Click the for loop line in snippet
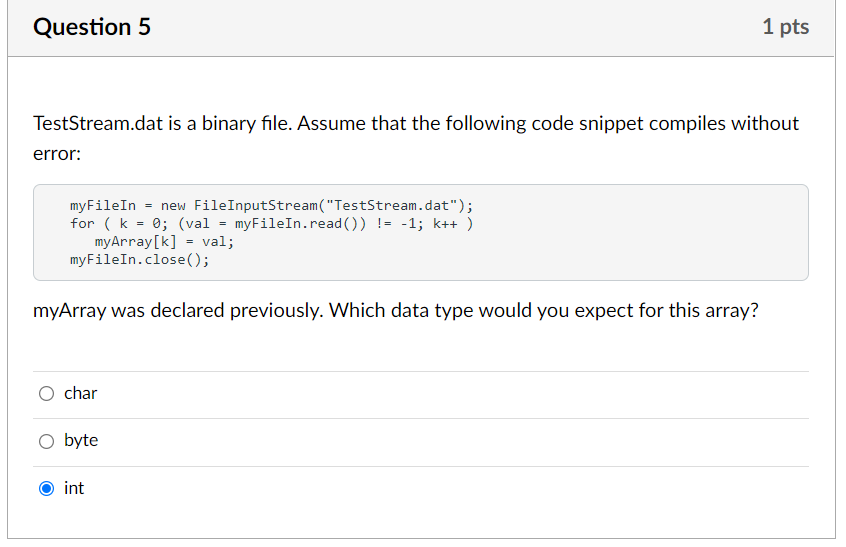The width and height of the screenshot is (846, 547). tap(270, 223)
